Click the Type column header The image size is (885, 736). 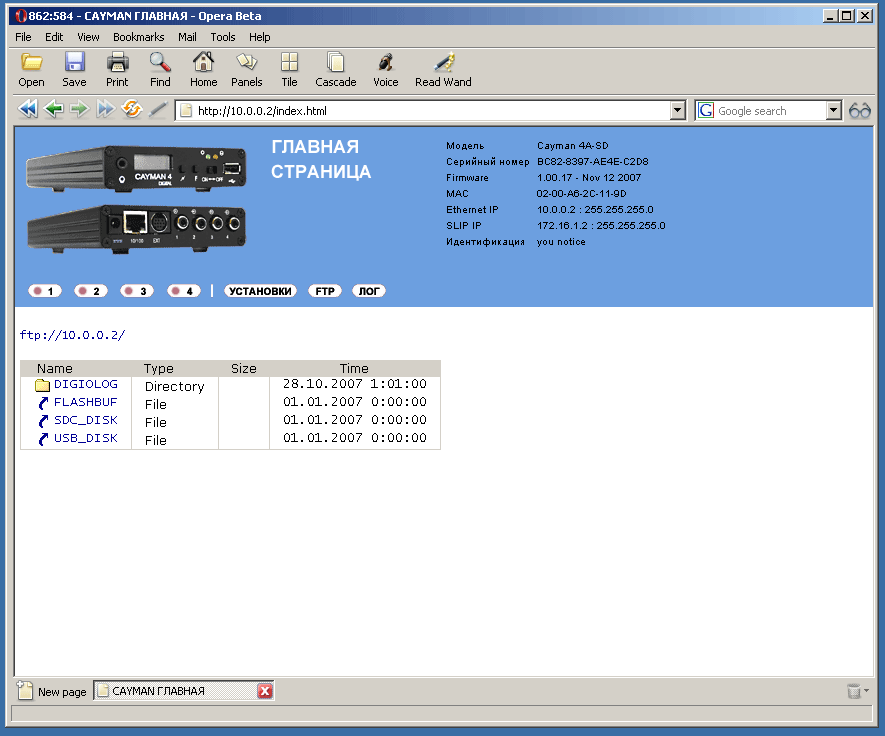159,369
